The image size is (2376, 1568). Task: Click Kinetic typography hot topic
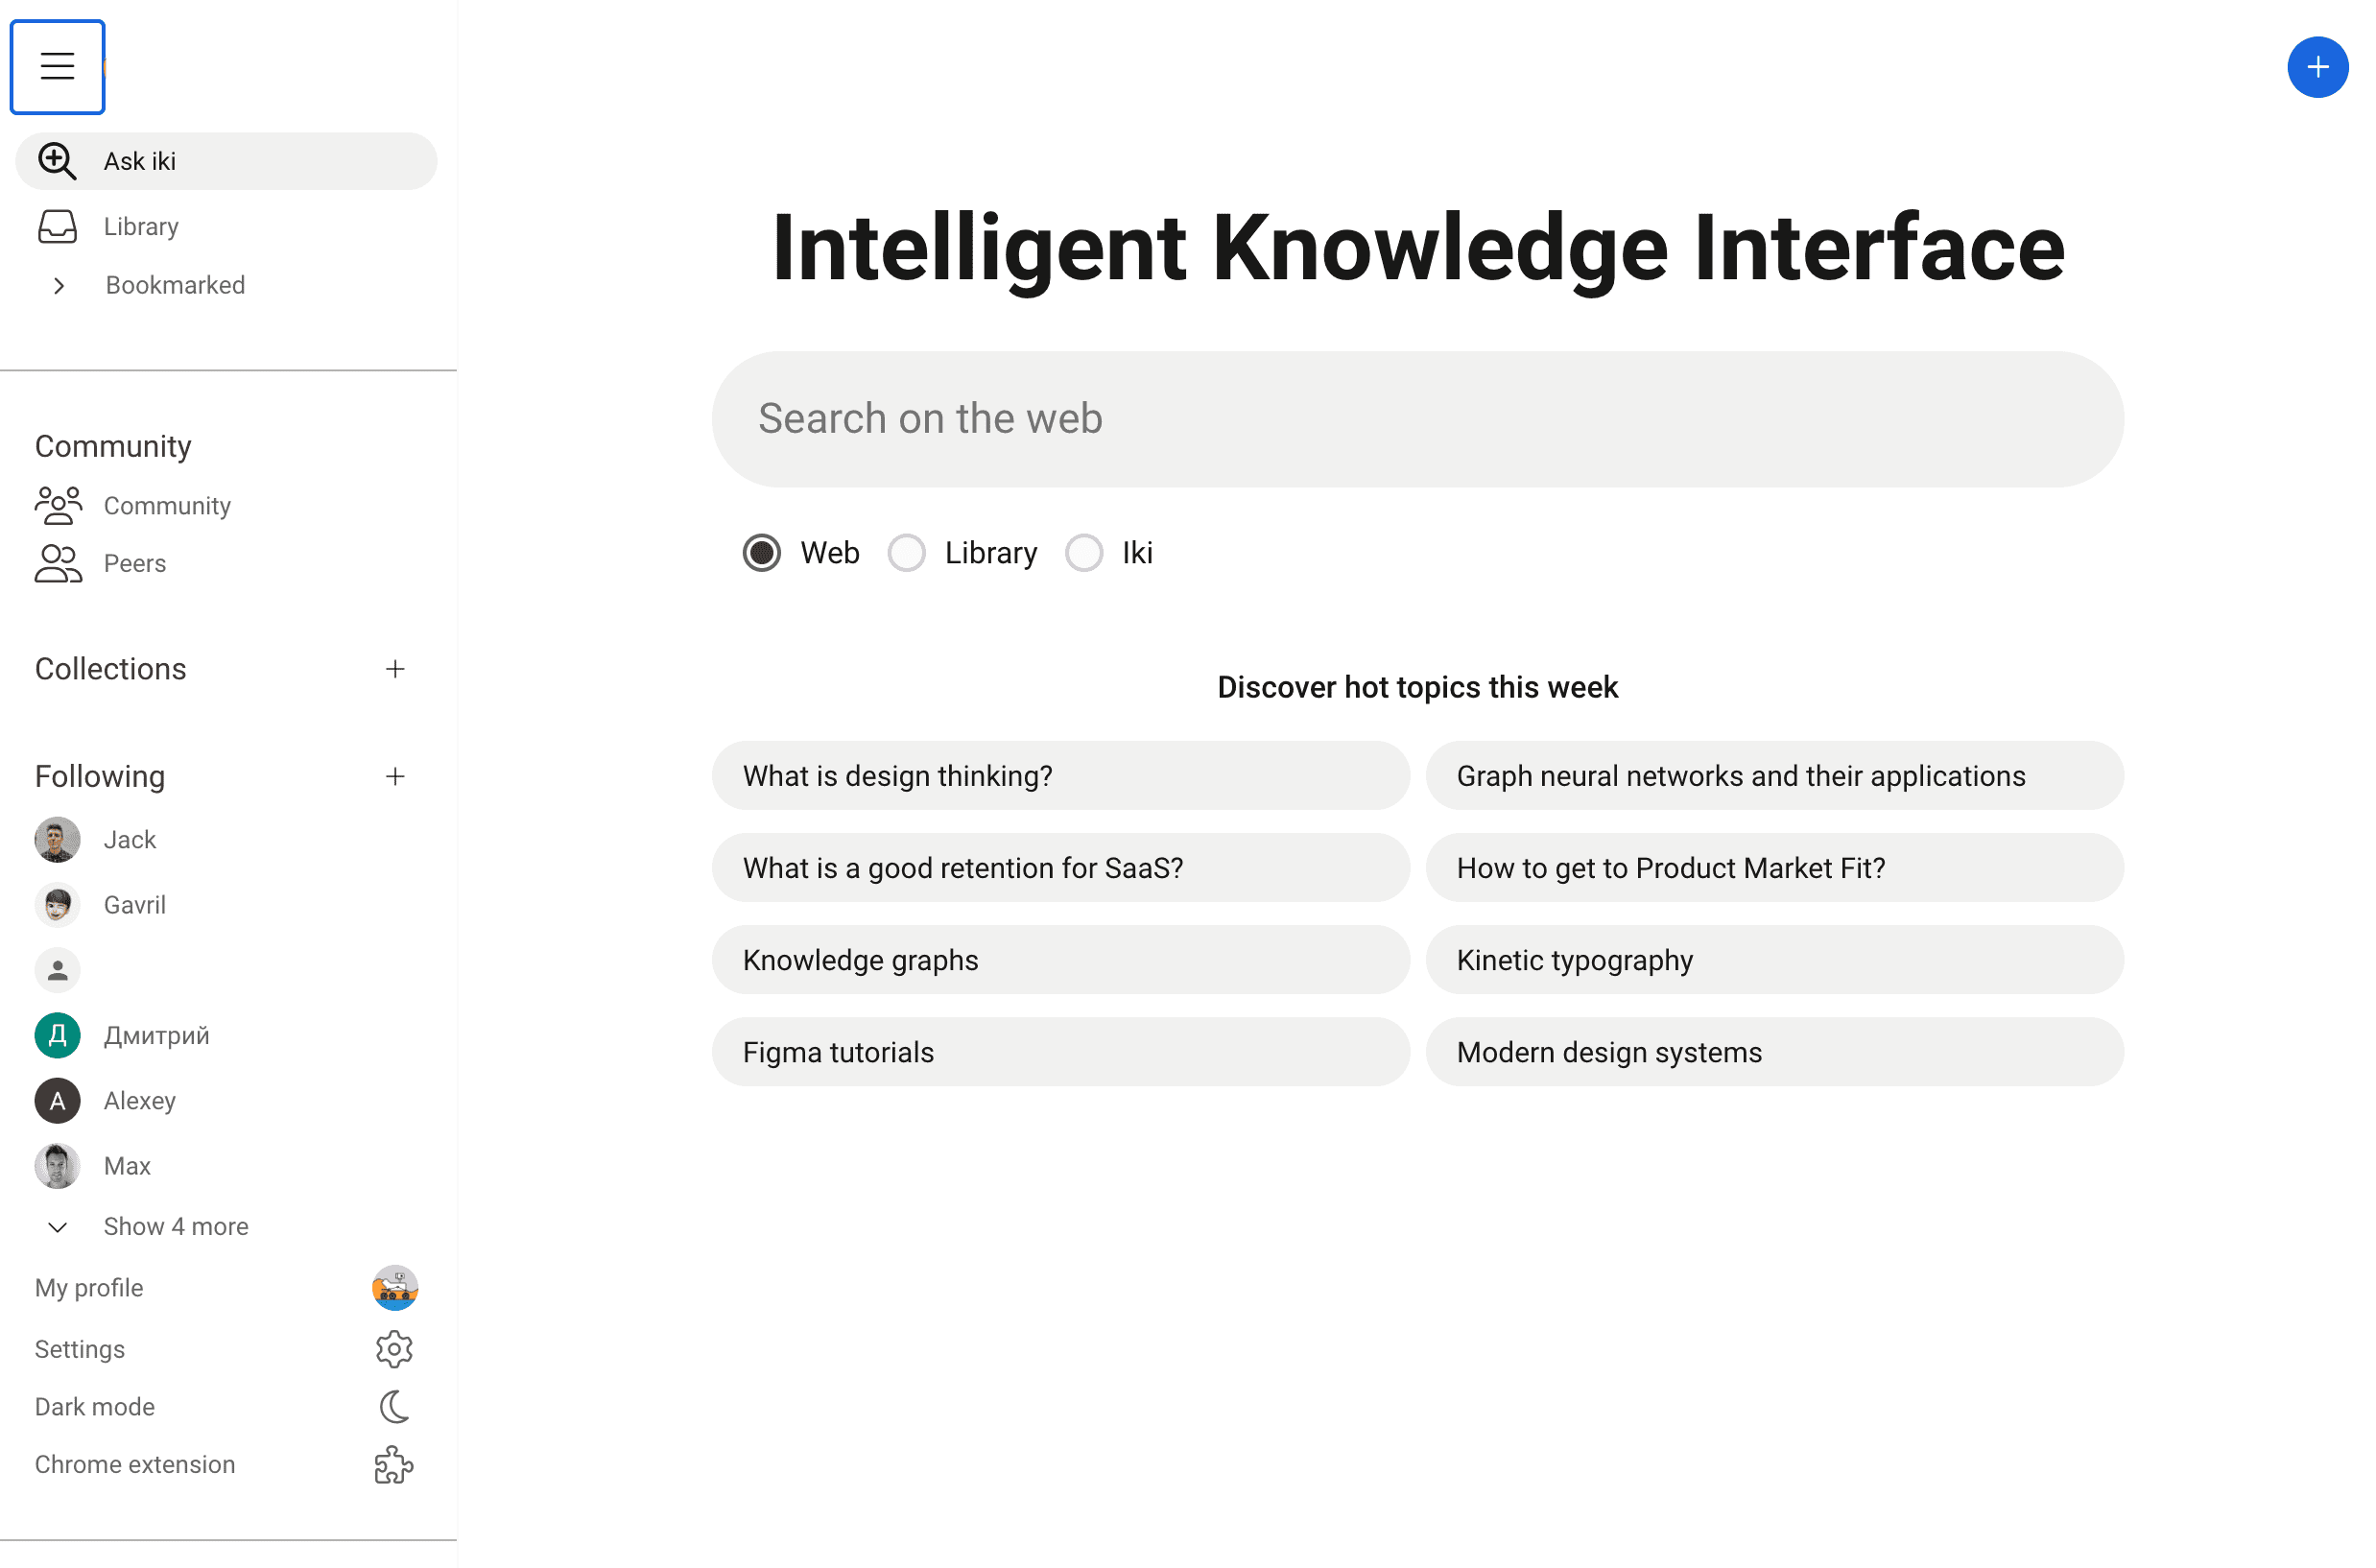point(1775,960)
